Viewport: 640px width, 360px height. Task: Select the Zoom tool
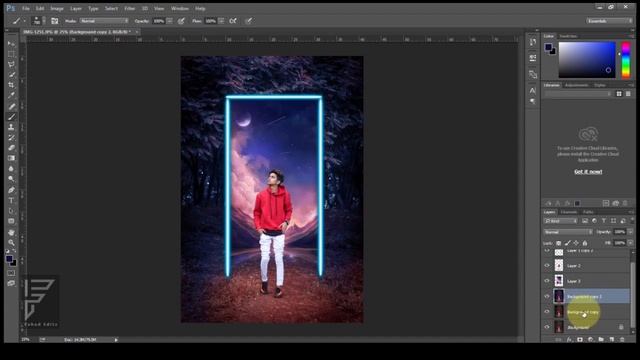(x=11, y=243)
